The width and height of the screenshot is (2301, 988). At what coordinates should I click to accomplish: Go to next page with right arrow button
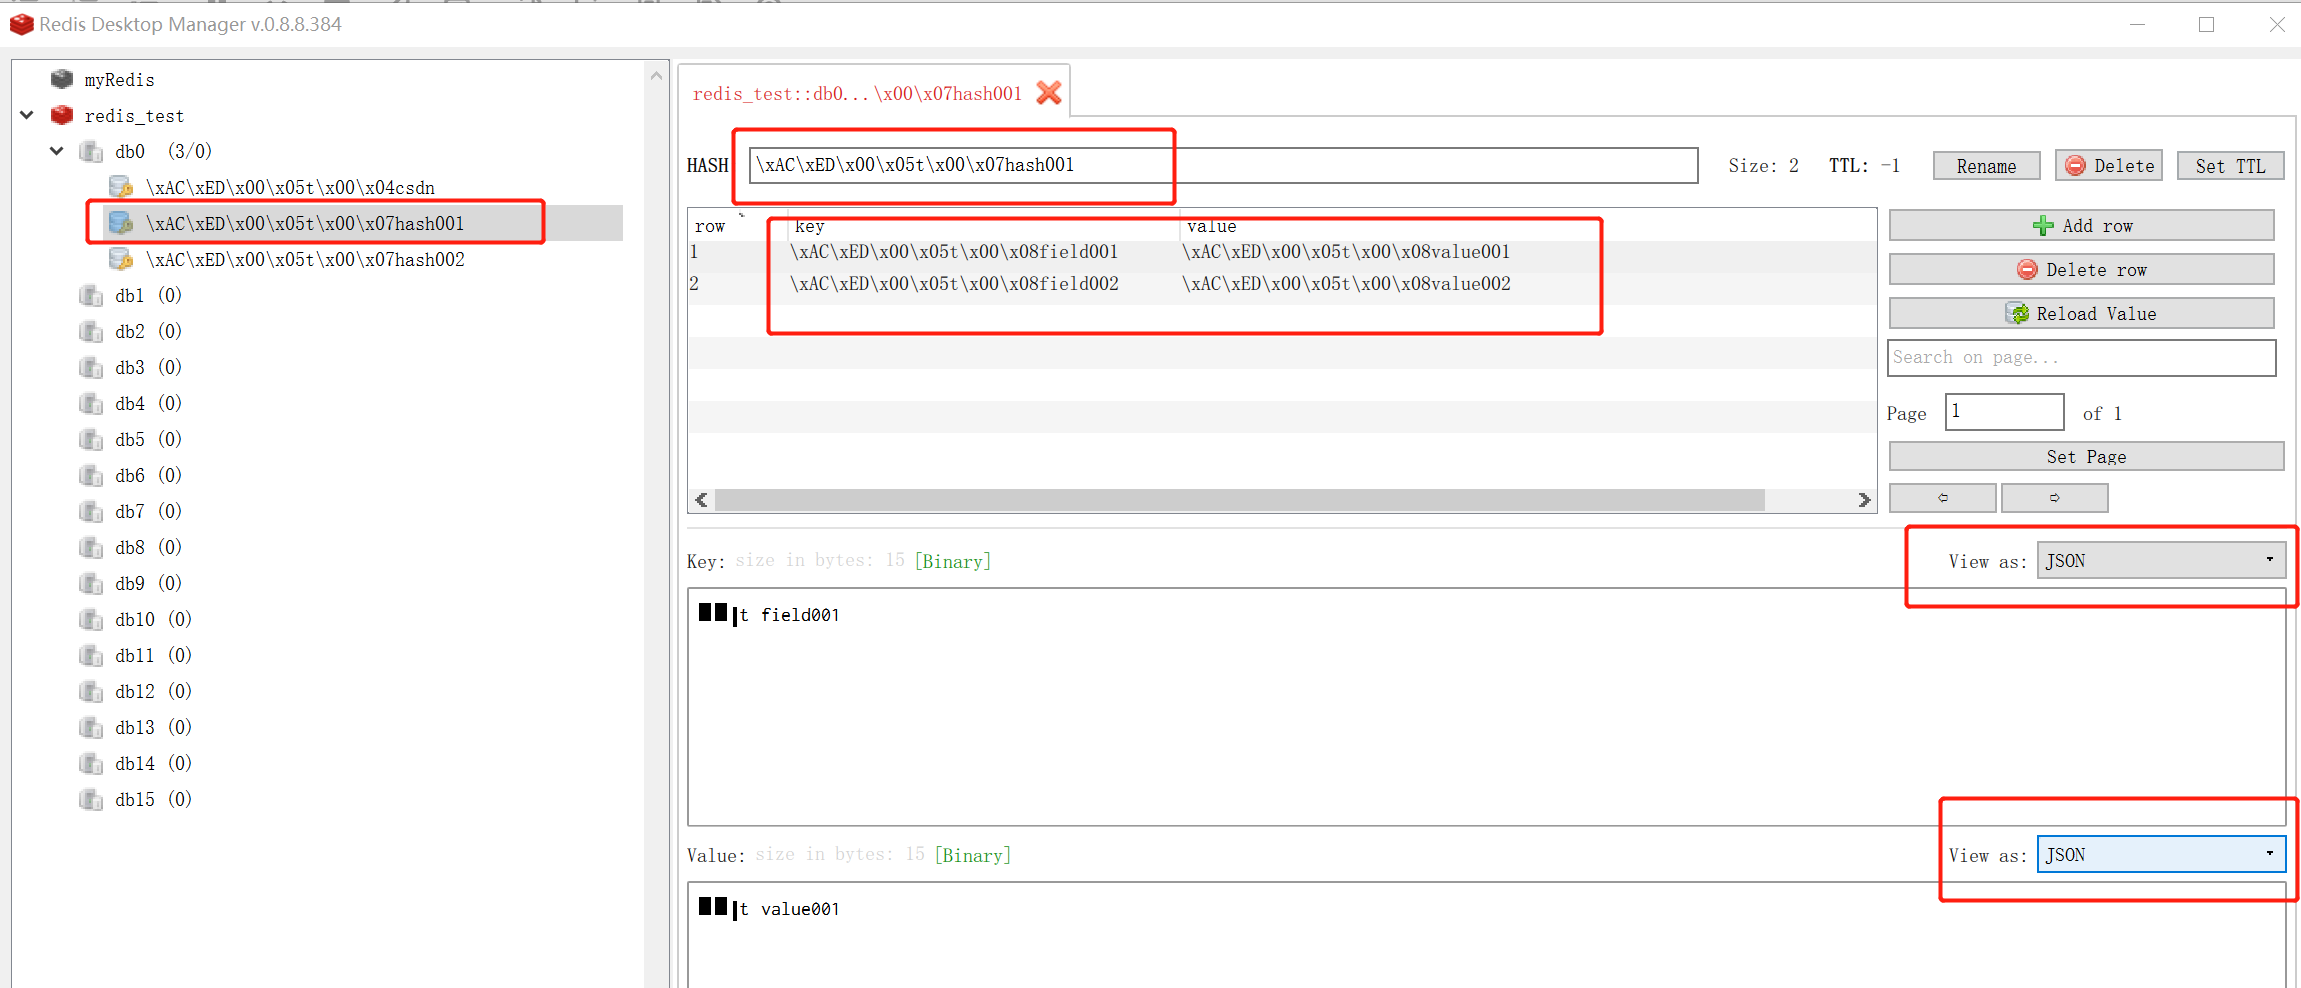pyautogui.click(x=2054, y=497)
